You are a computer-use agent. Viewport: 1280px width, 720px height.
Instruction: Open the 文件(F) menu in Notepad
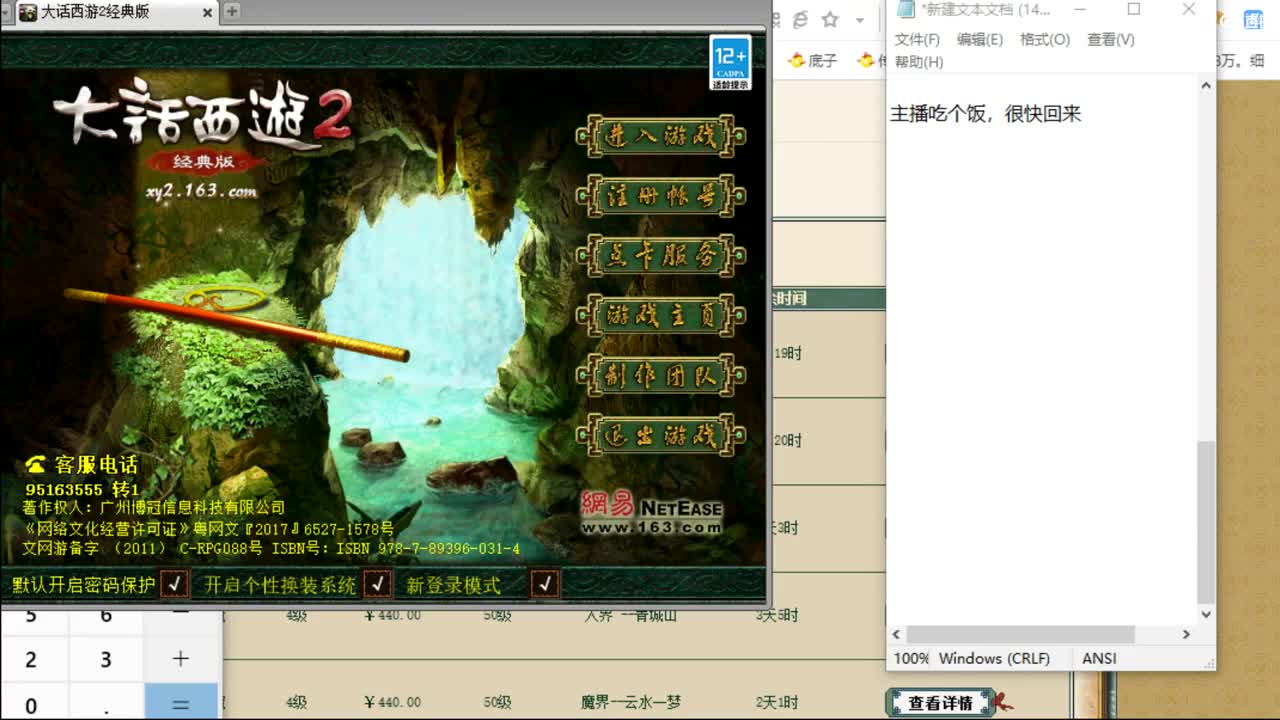[917, 39]
